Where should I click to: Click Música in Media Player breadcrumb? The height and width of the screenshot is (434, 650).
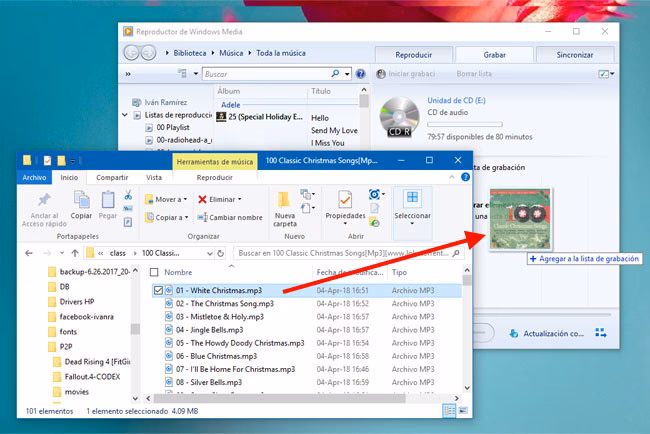point(231,53)
